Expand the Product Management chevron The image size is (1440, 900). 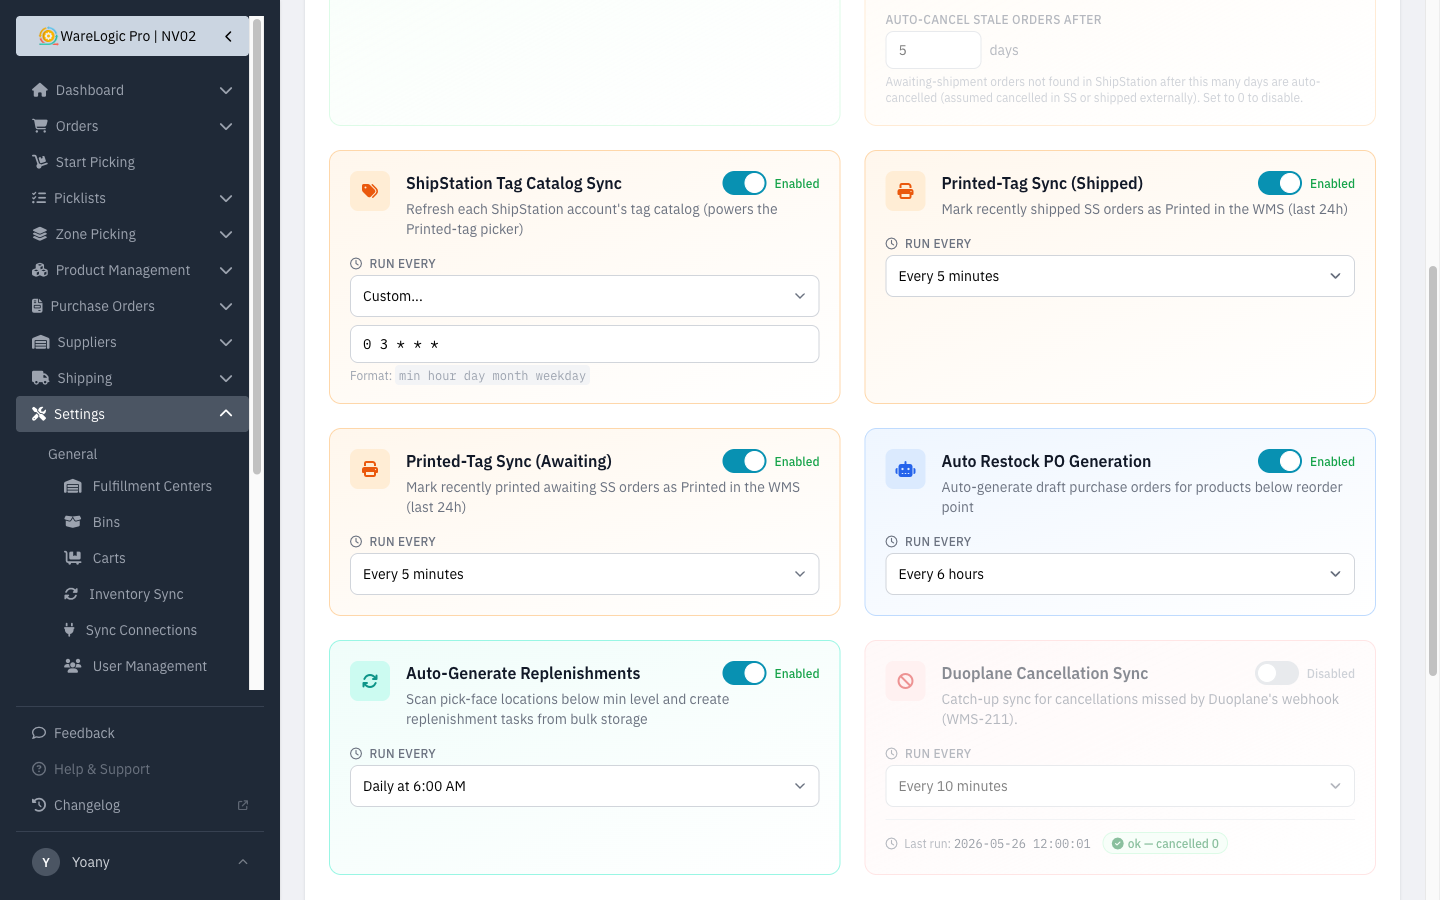(226, 270)
